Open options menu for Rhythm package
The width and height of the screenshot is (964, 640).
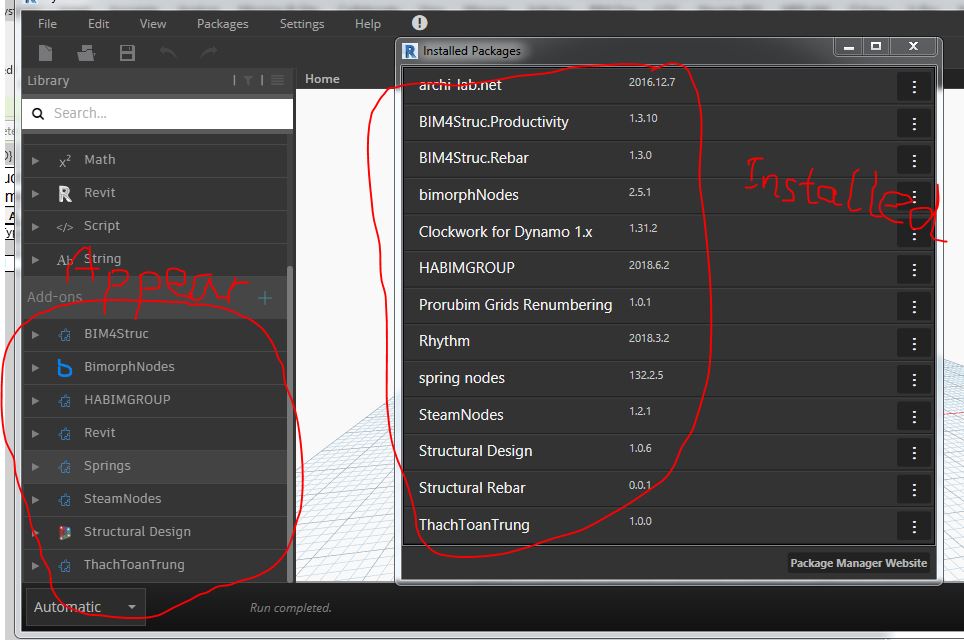point(914,343)
